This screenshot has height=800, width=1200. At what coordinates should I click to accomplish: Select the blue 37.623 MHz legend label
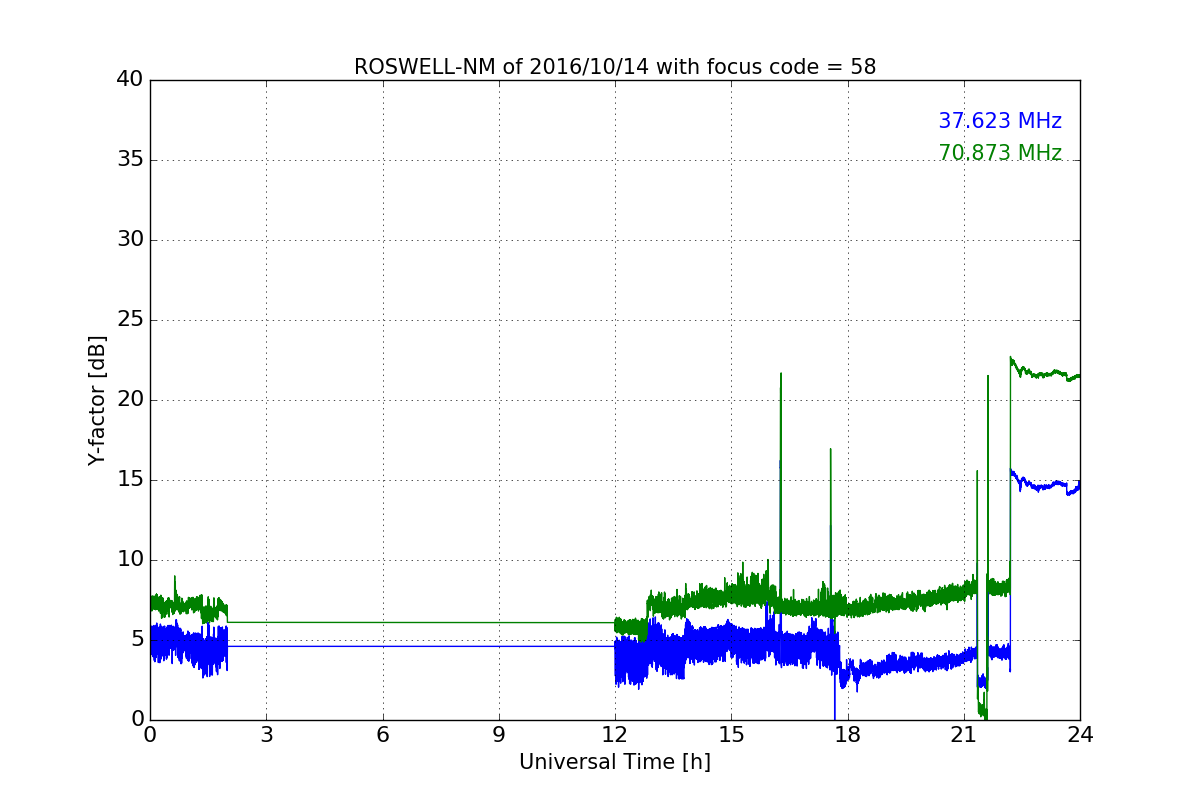1000,121
